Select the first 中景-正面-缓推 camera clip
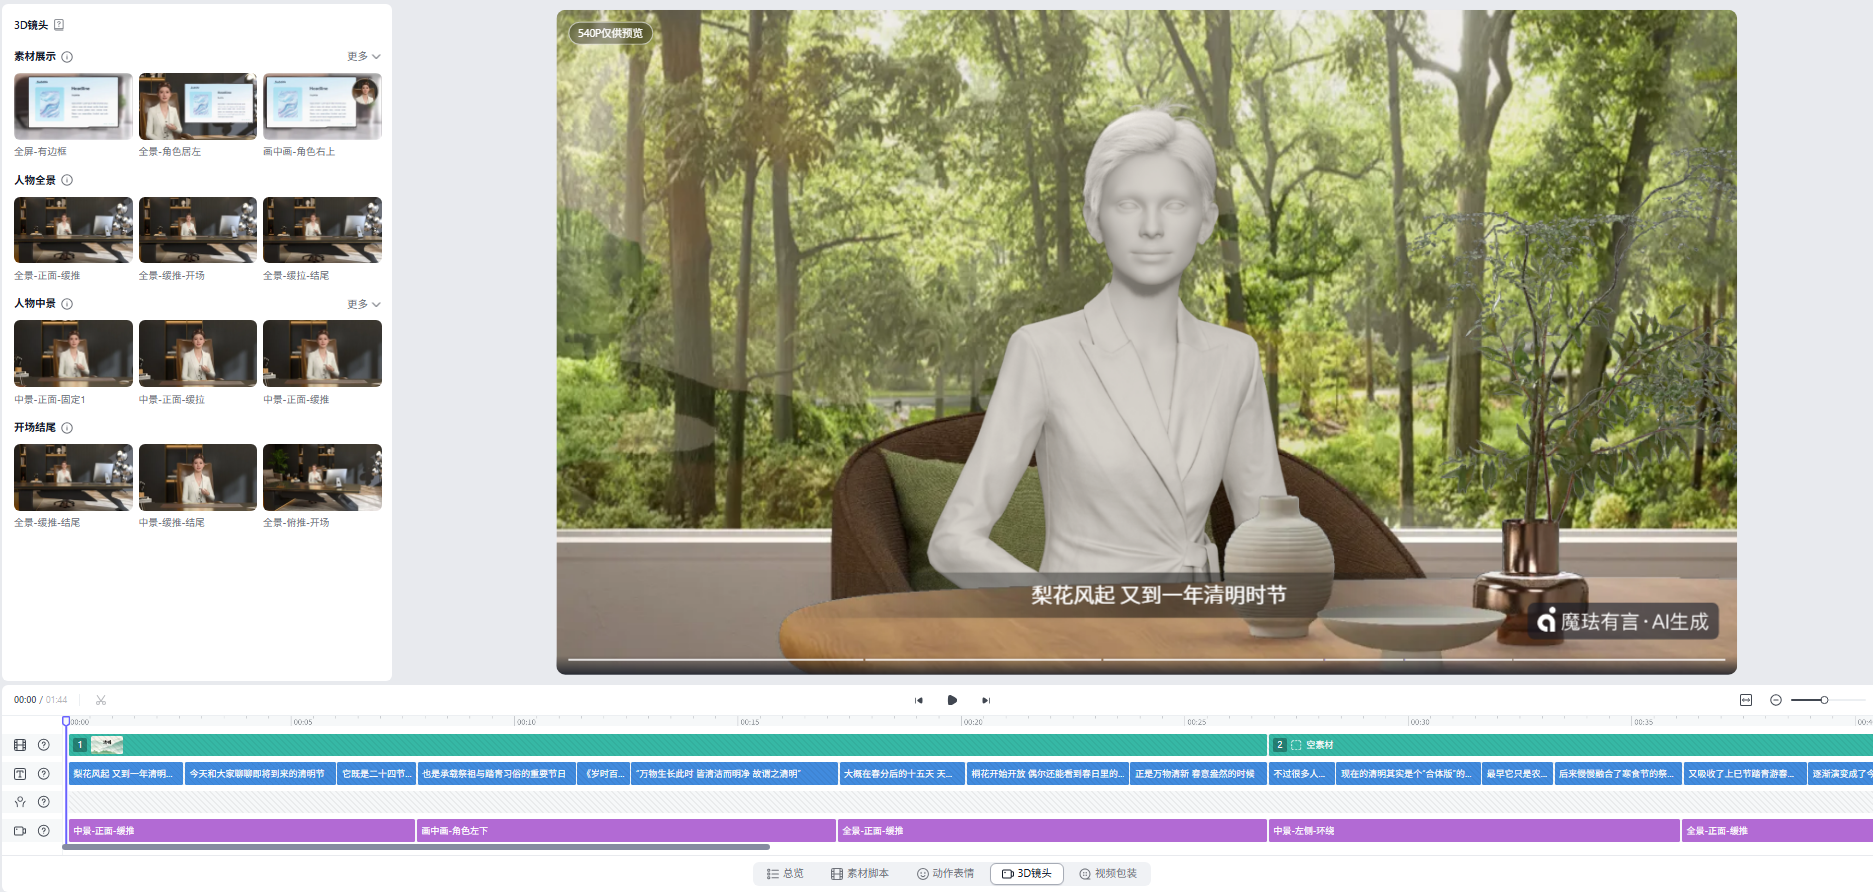Screen dimensions: 1873x892 click(x=242, y=831)
